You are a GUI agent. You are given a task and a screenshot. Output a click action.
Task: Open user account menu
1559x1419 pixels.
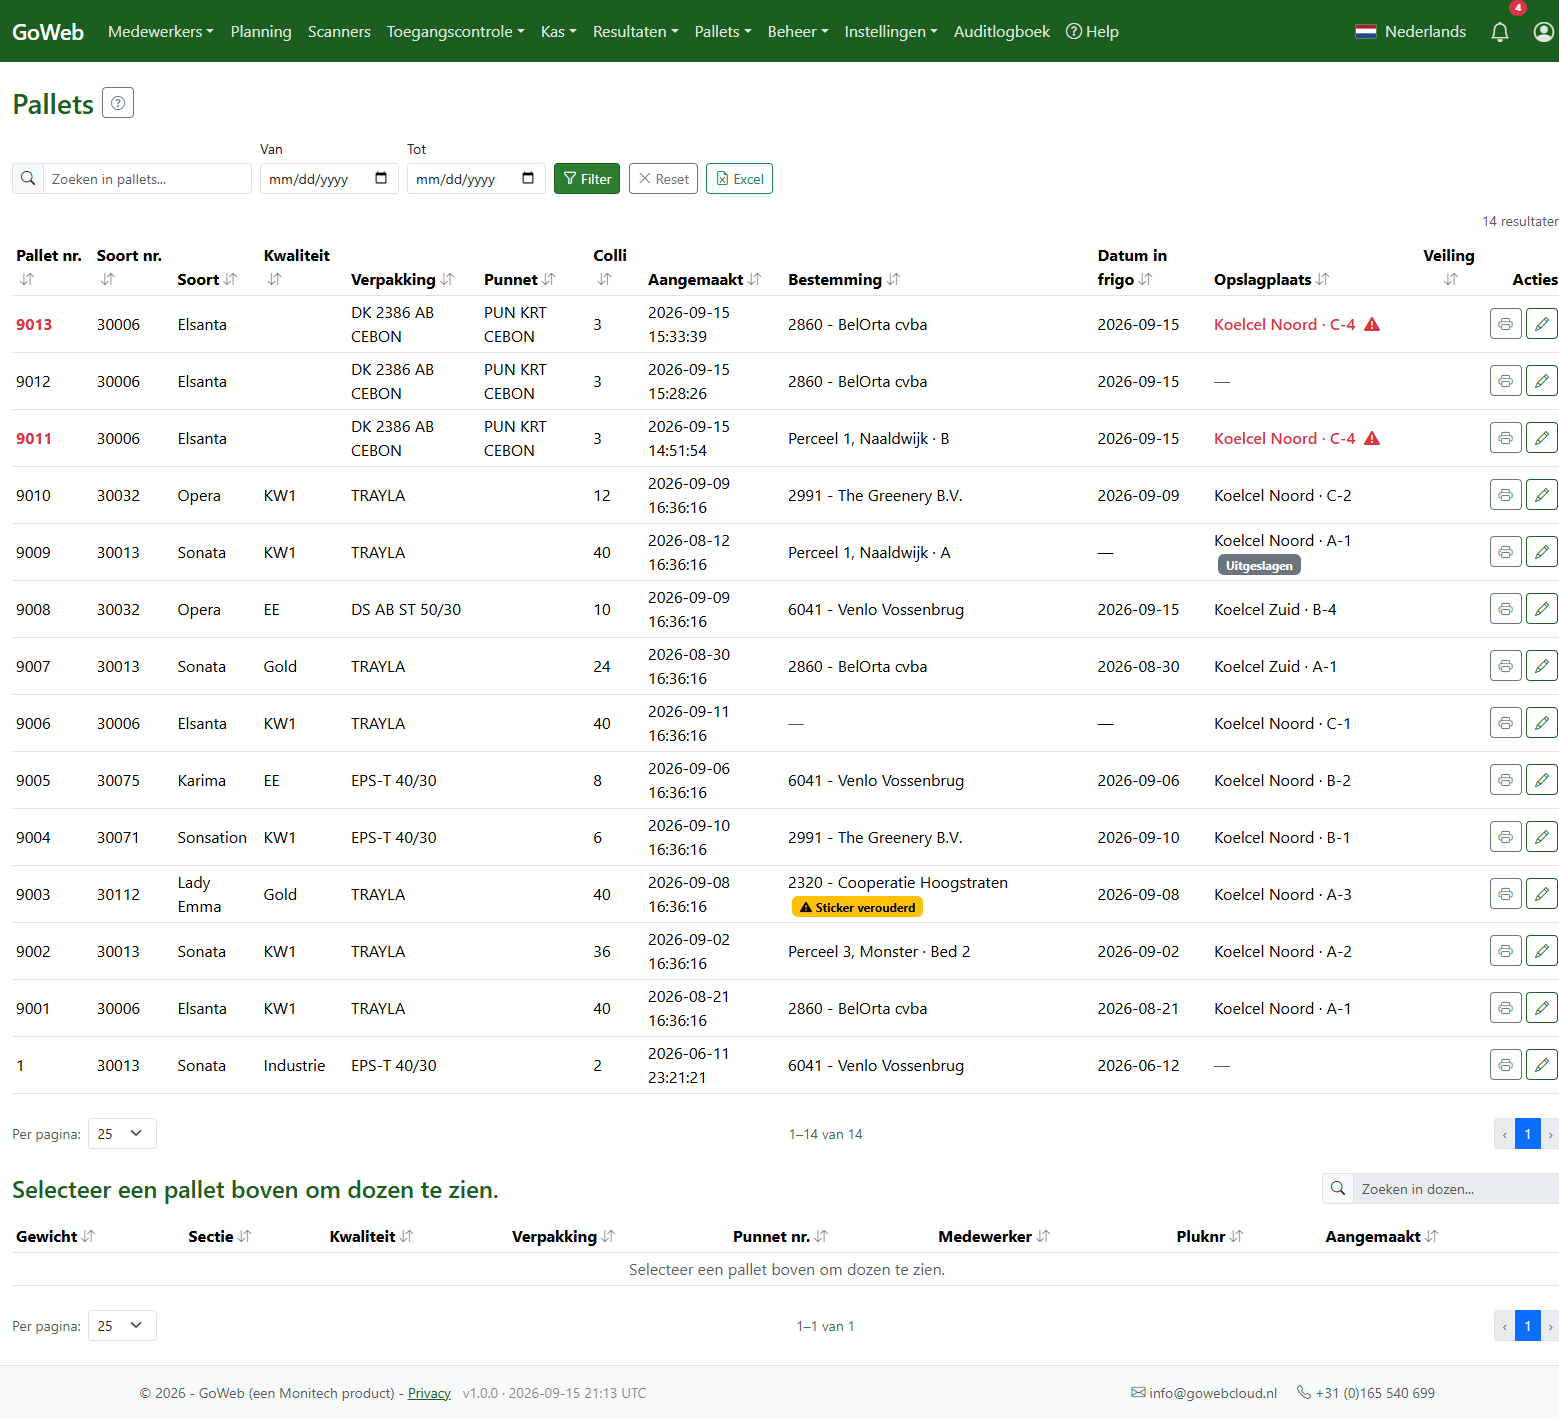click(x=1544, y=32)
